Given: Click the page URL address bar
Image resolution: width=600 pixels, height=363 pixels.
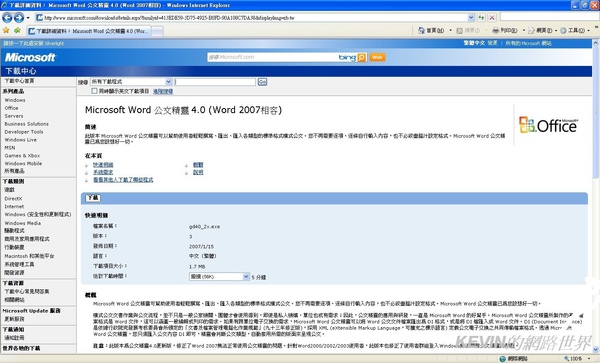Looking at the screenshot, I should tap(251, 18).
